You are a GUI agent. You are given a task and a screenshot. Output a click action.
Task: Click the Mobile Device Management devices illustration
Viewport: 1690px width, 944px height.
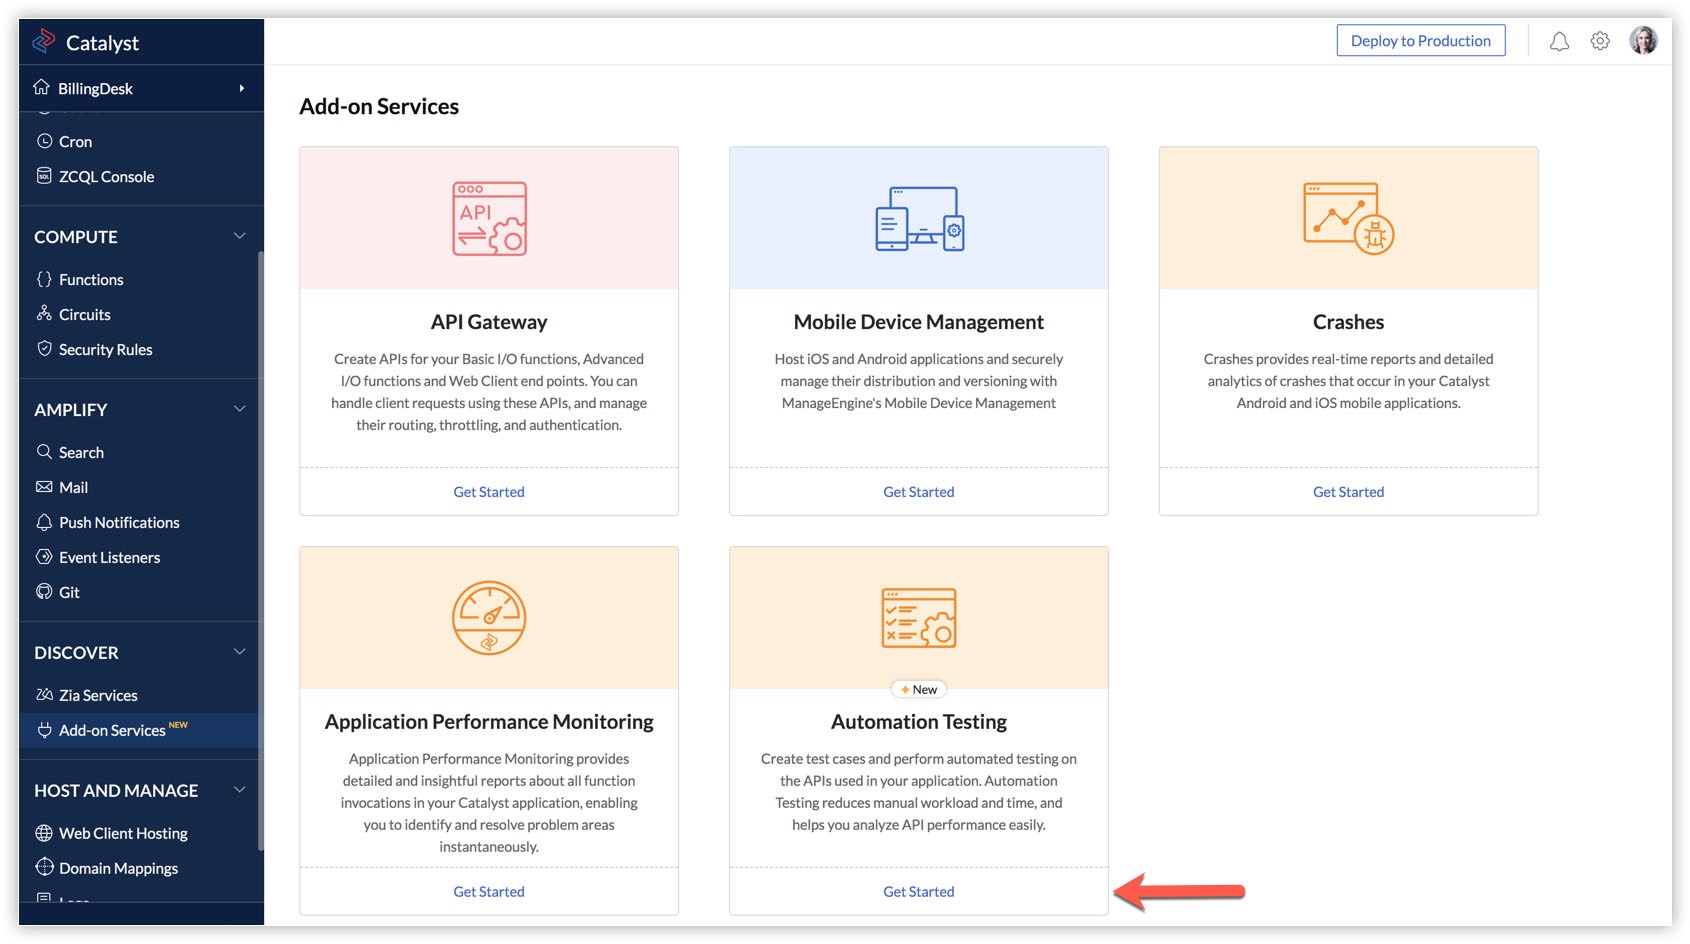point(919,218)
